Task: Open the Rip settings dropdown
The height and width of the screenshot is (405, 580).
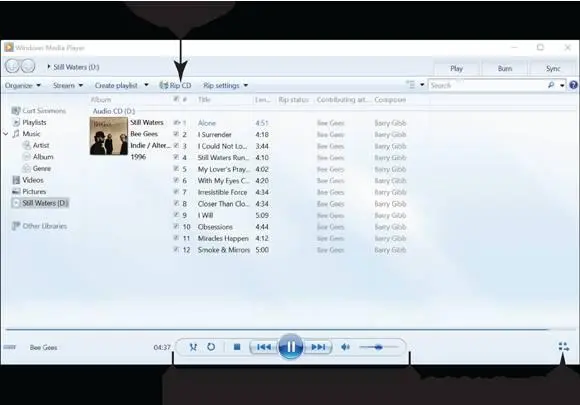Action: 225,85
